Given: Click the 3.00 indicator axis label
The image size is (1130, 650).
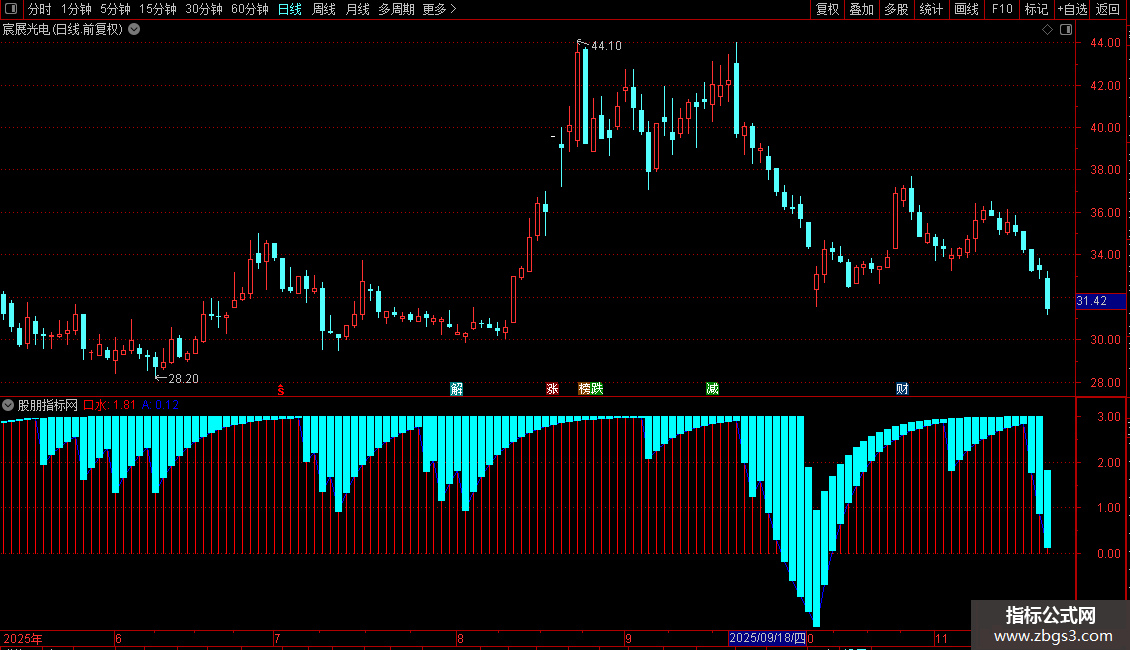Looking at the screenshot, I should coord(1108,417).
